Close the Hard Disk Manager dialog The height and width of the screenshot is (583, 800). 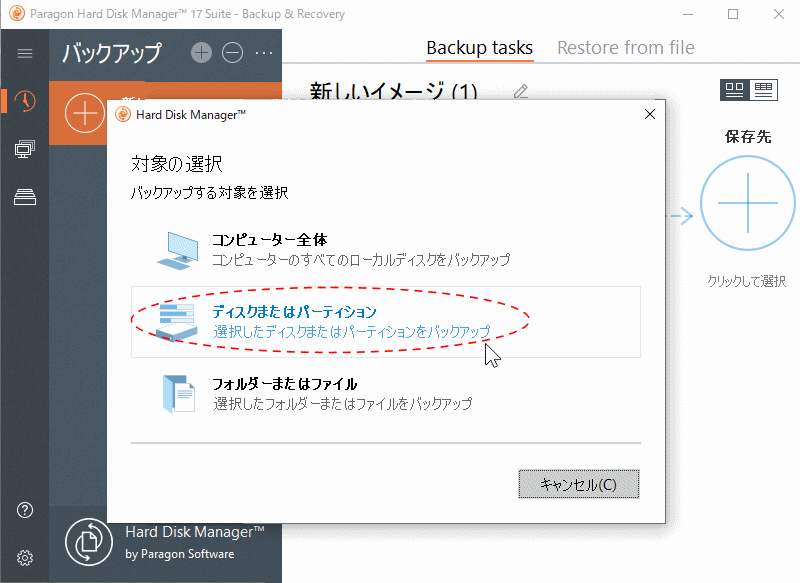click(650, 115)
